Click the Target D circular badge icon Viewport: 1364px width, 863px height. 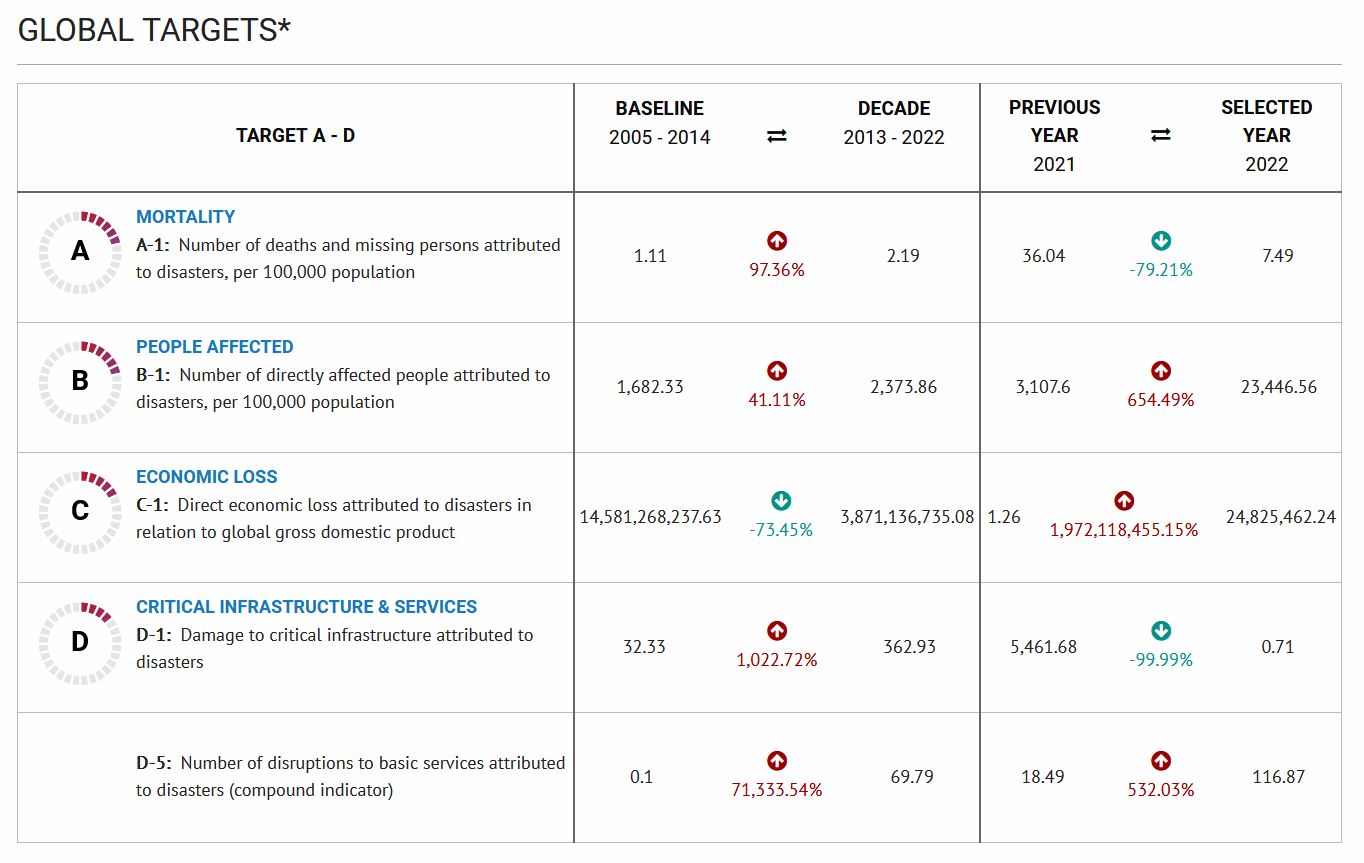click(x=80, y=642)
